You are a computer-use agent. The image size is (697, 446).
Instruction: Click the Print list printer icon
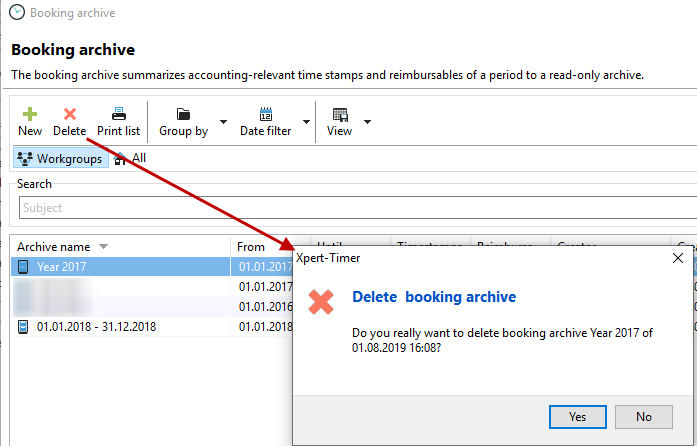click(118, 114)
